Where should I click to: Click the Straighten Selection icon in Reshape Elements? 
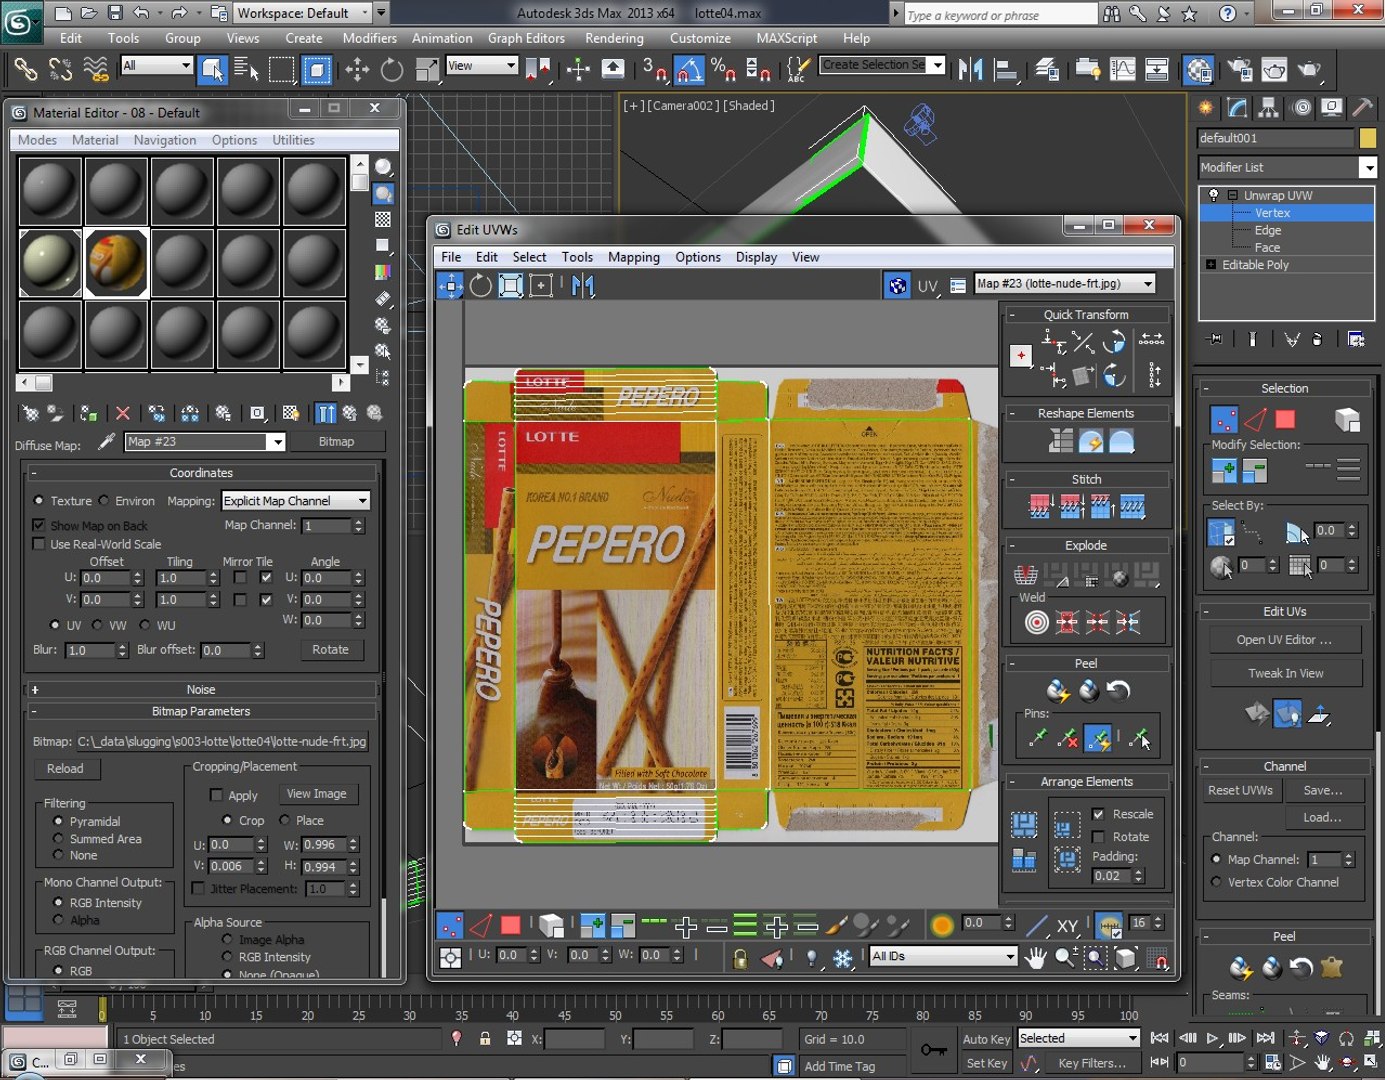tap(1061, 441)
